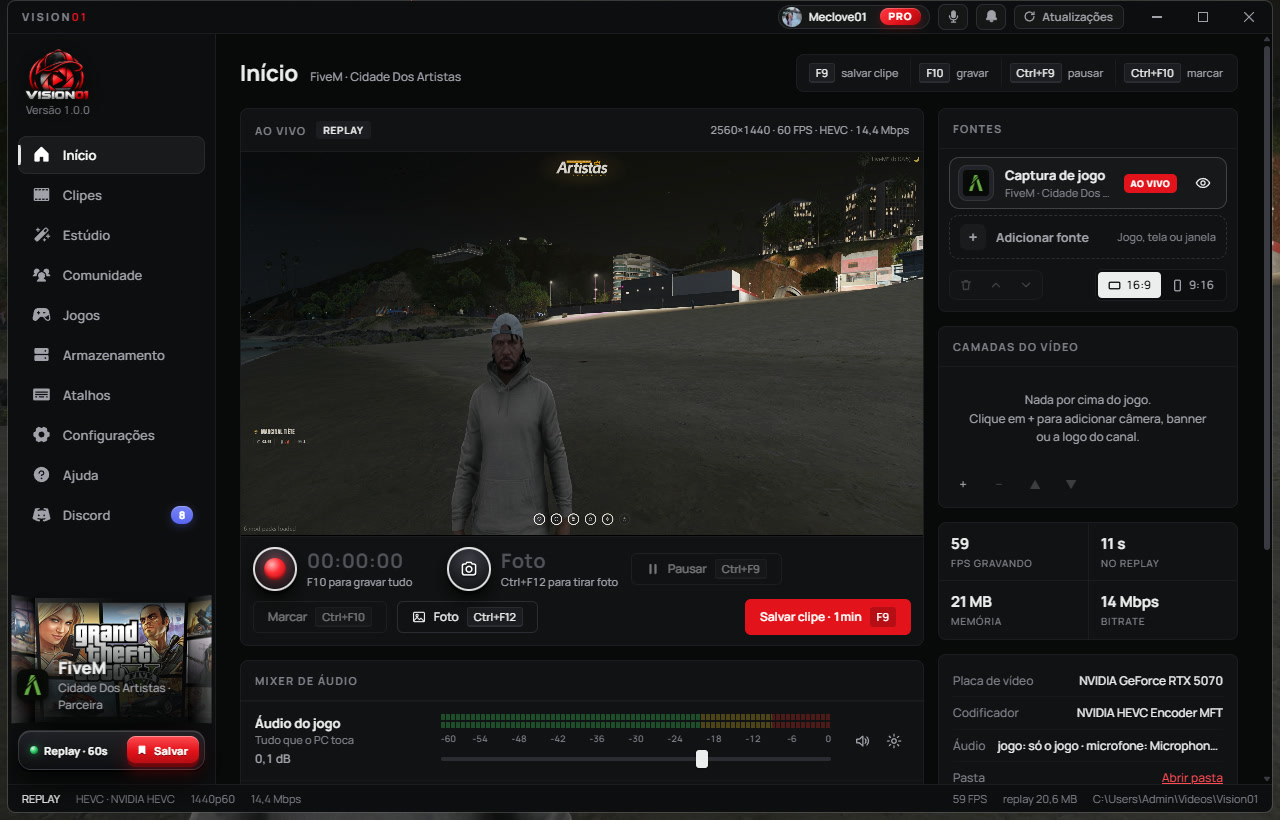Click the Foto Ctrl+F12 button

467,617
